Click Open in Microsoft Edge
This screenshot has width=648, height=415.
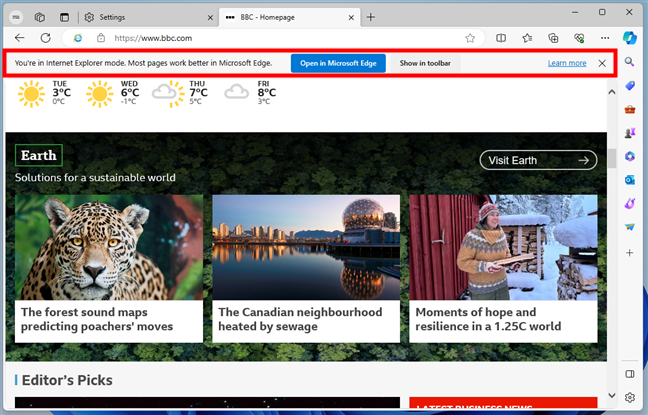[338, 63]
